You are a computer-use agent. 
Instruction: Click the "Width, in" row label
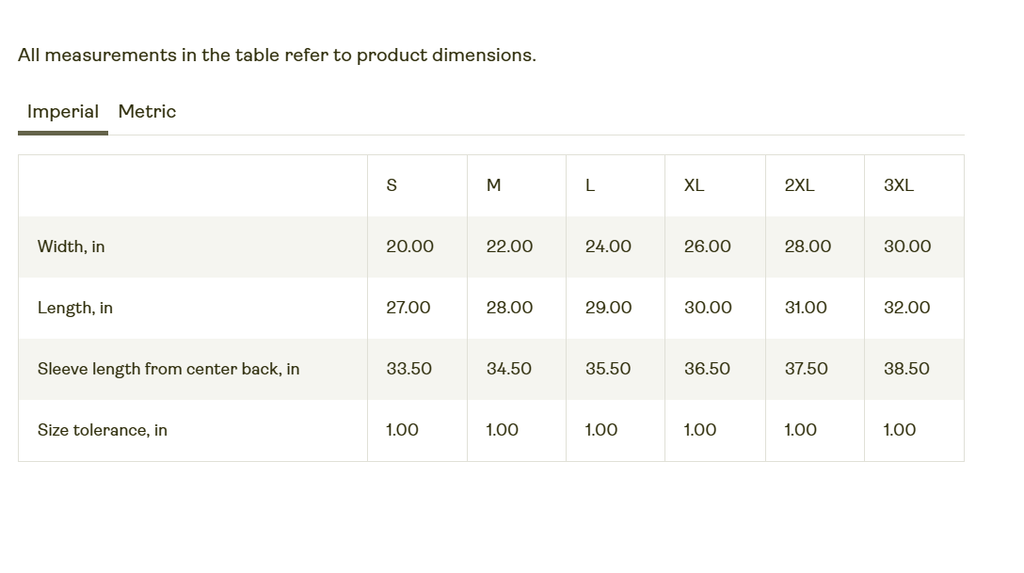71,247
